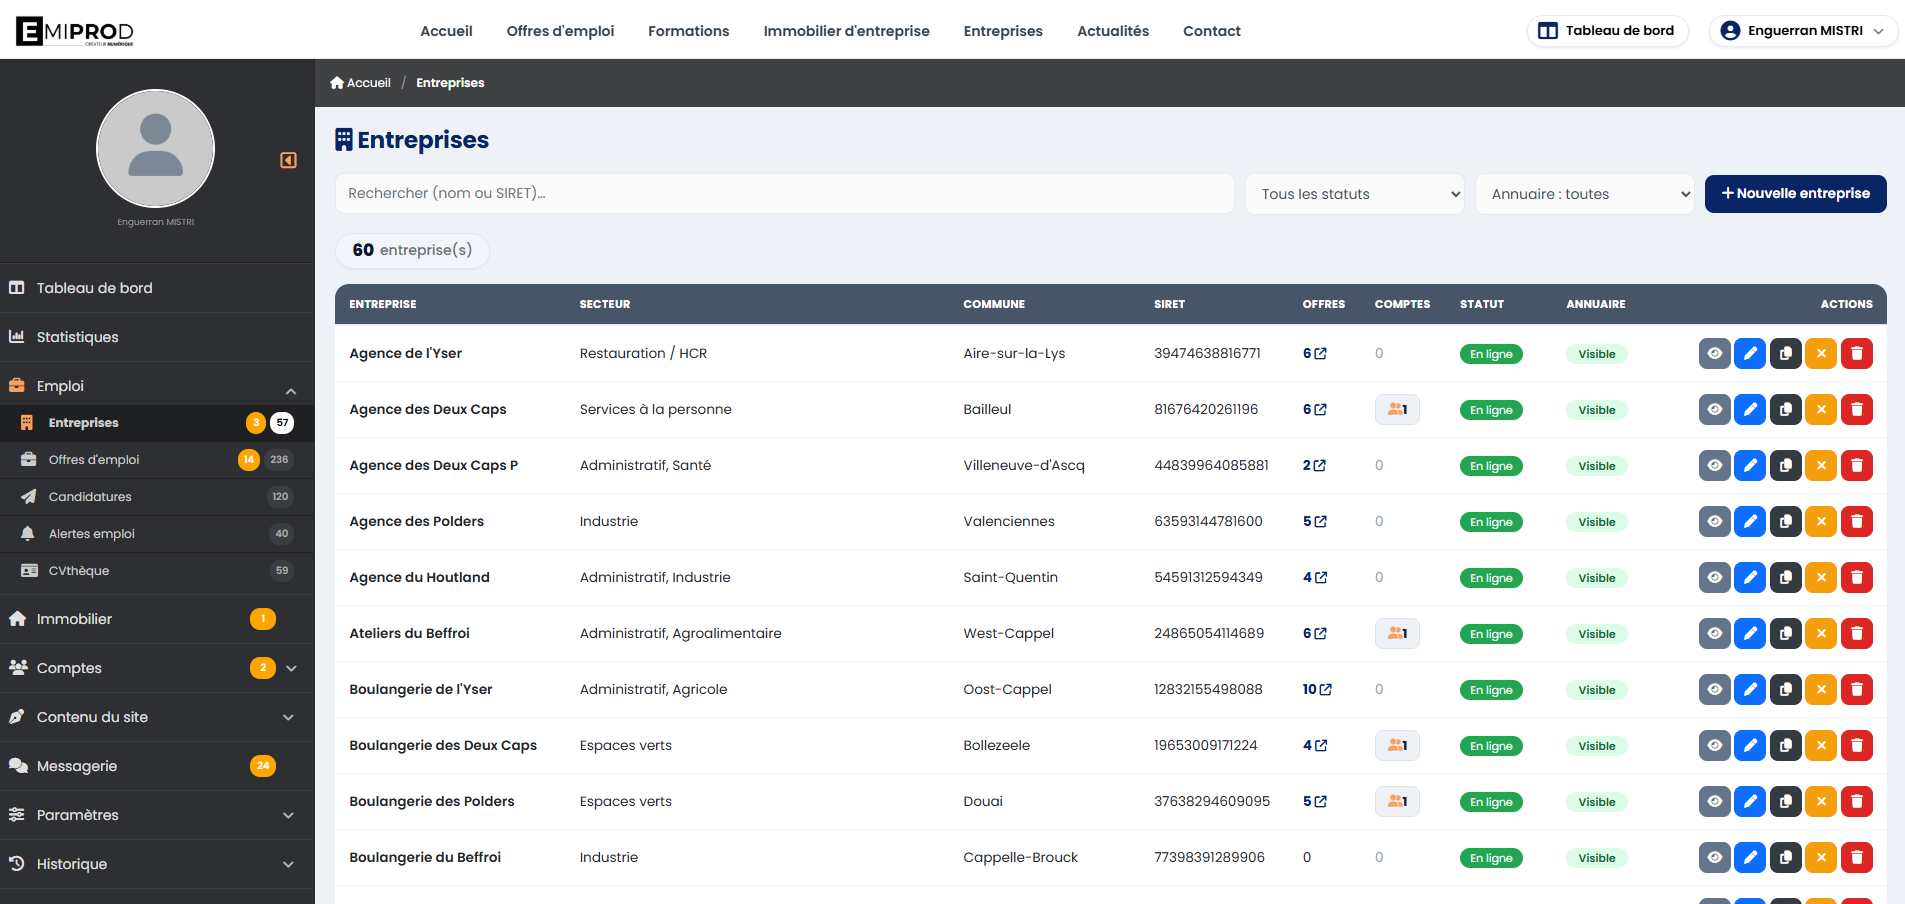Viewport: 1905px width, 904px height.
Task: Toggle visibility eye for Agence du Houtland
Action: [x=1715, y=577]
